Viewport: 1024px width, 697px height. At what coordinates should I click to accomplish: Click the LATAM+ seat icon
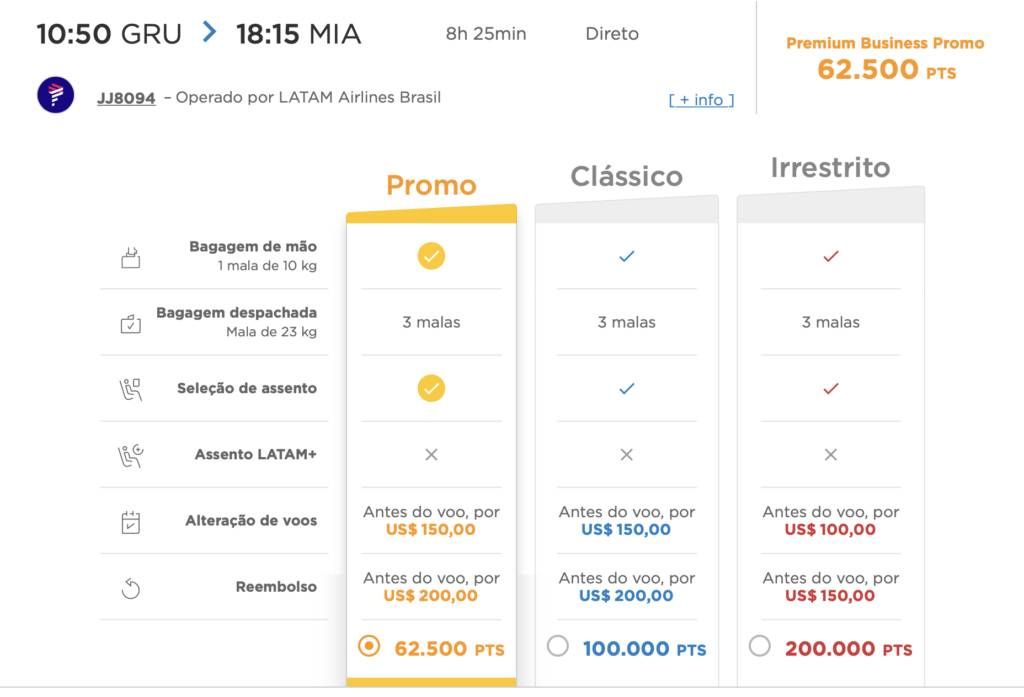point(131,455)
